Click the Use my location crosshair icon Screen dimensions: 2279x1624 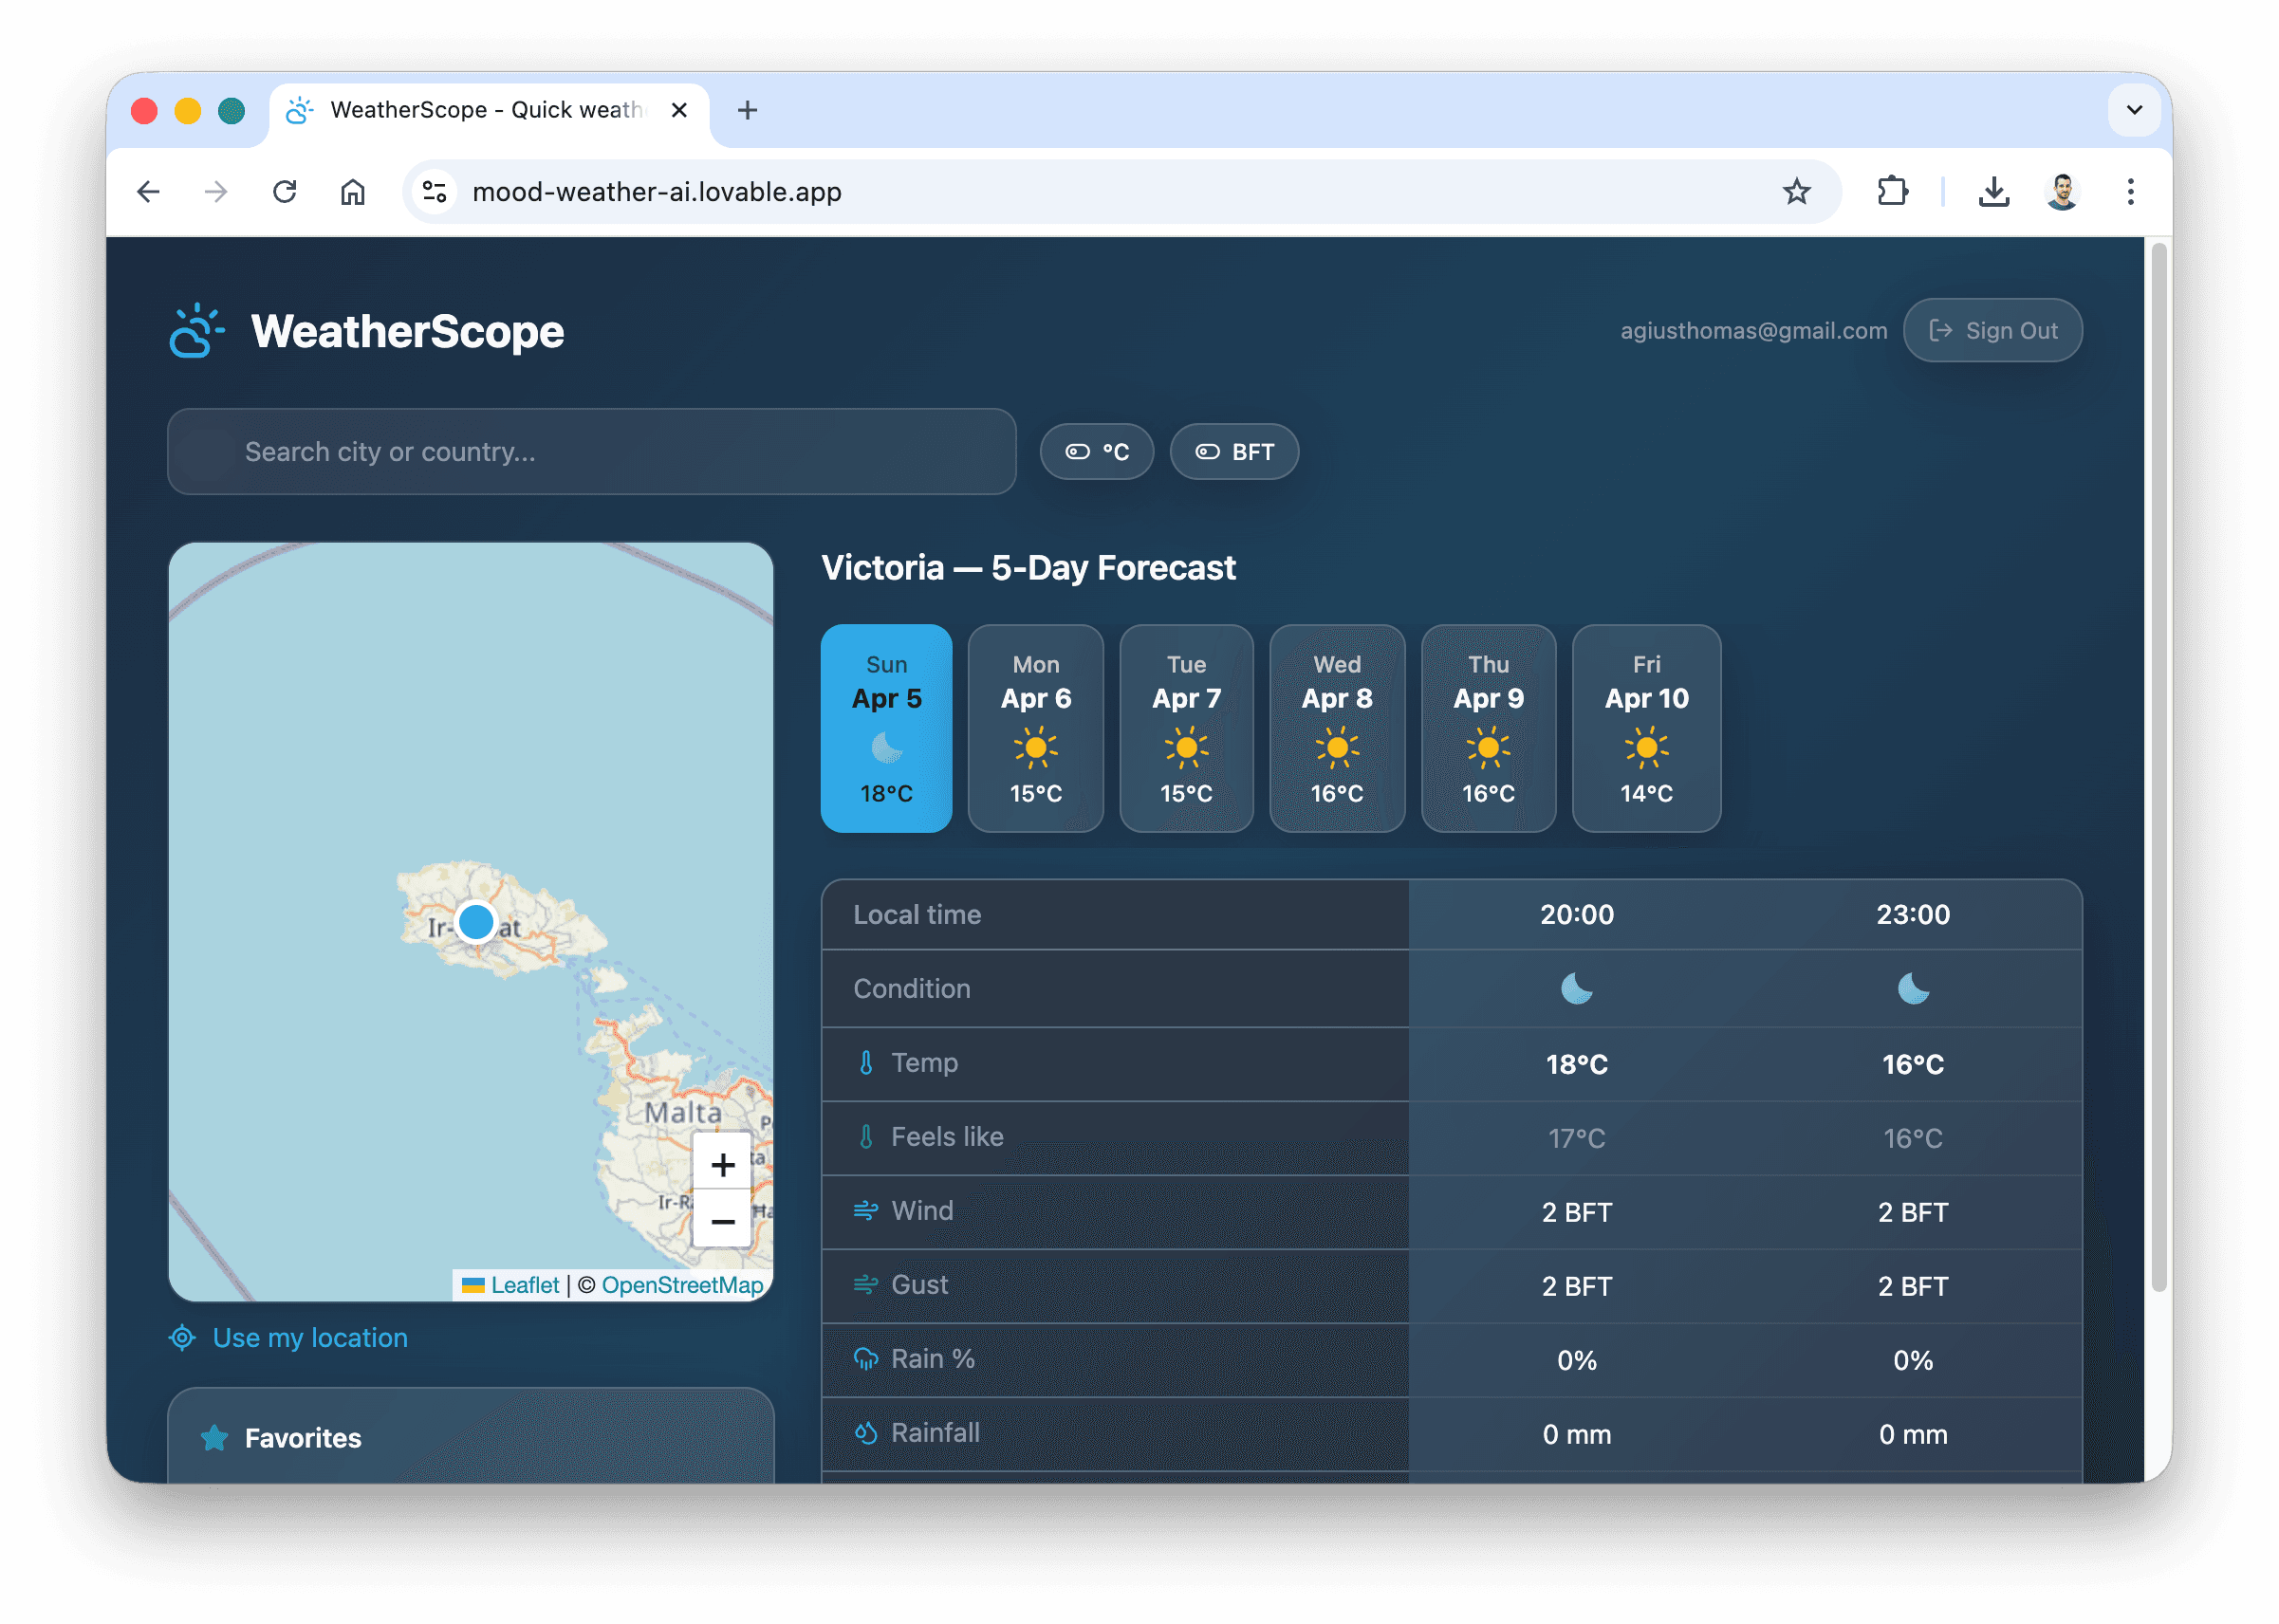click(182, 1337)
